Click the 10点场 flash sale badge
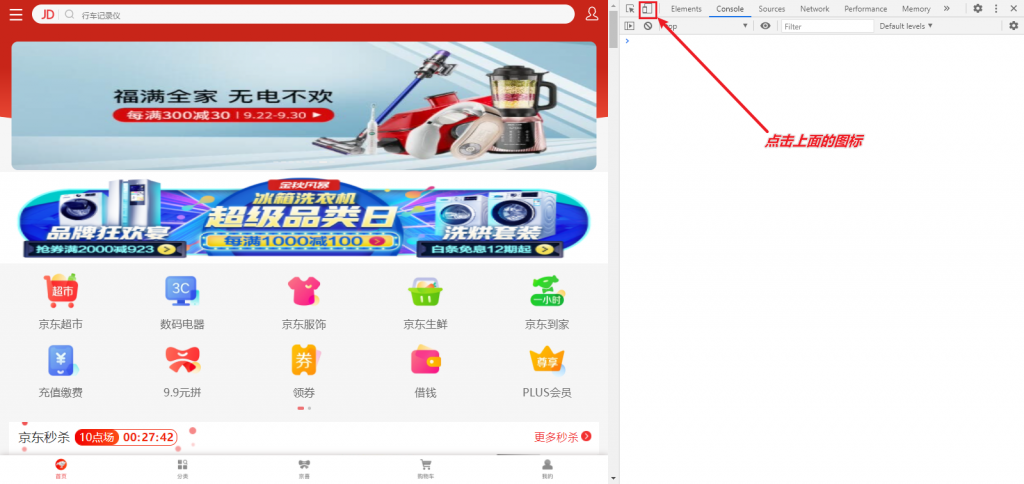Screen dimensions: 1024x484 [x=96, y=437]
